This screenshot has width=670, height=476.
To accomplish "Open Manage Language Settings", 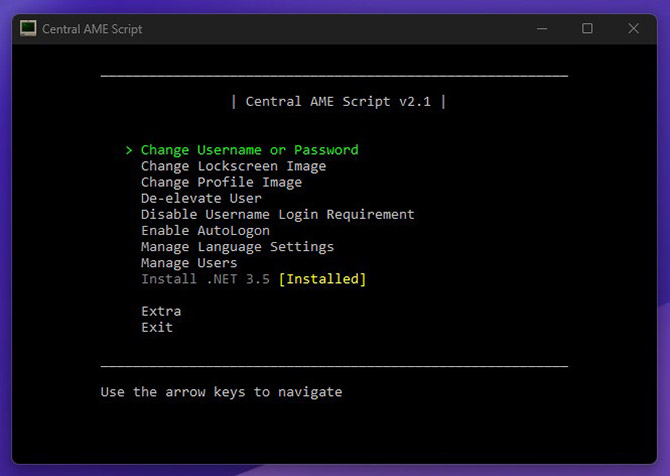I will (x=238, y=247).
